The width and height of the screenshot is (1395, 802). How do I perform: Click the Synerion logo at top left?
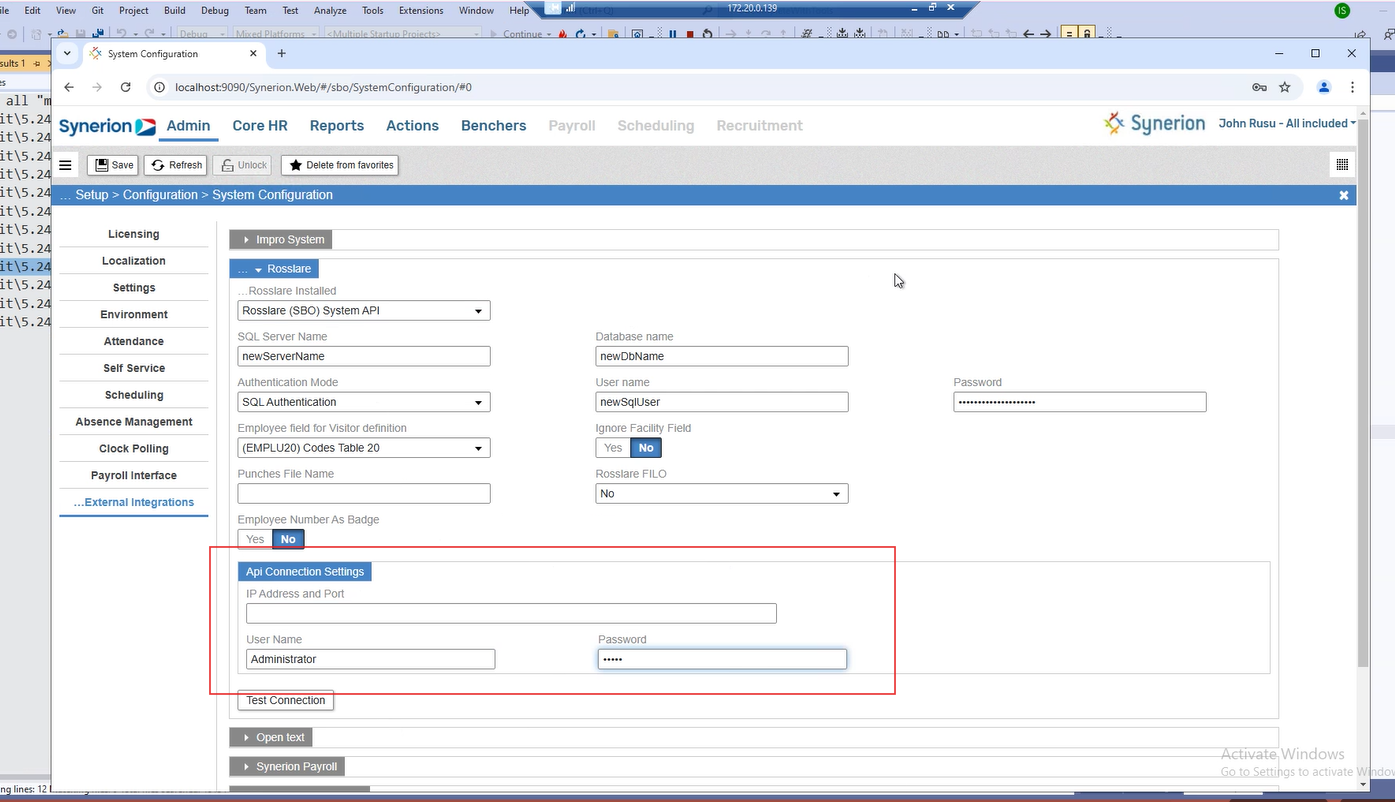point(107,126)
